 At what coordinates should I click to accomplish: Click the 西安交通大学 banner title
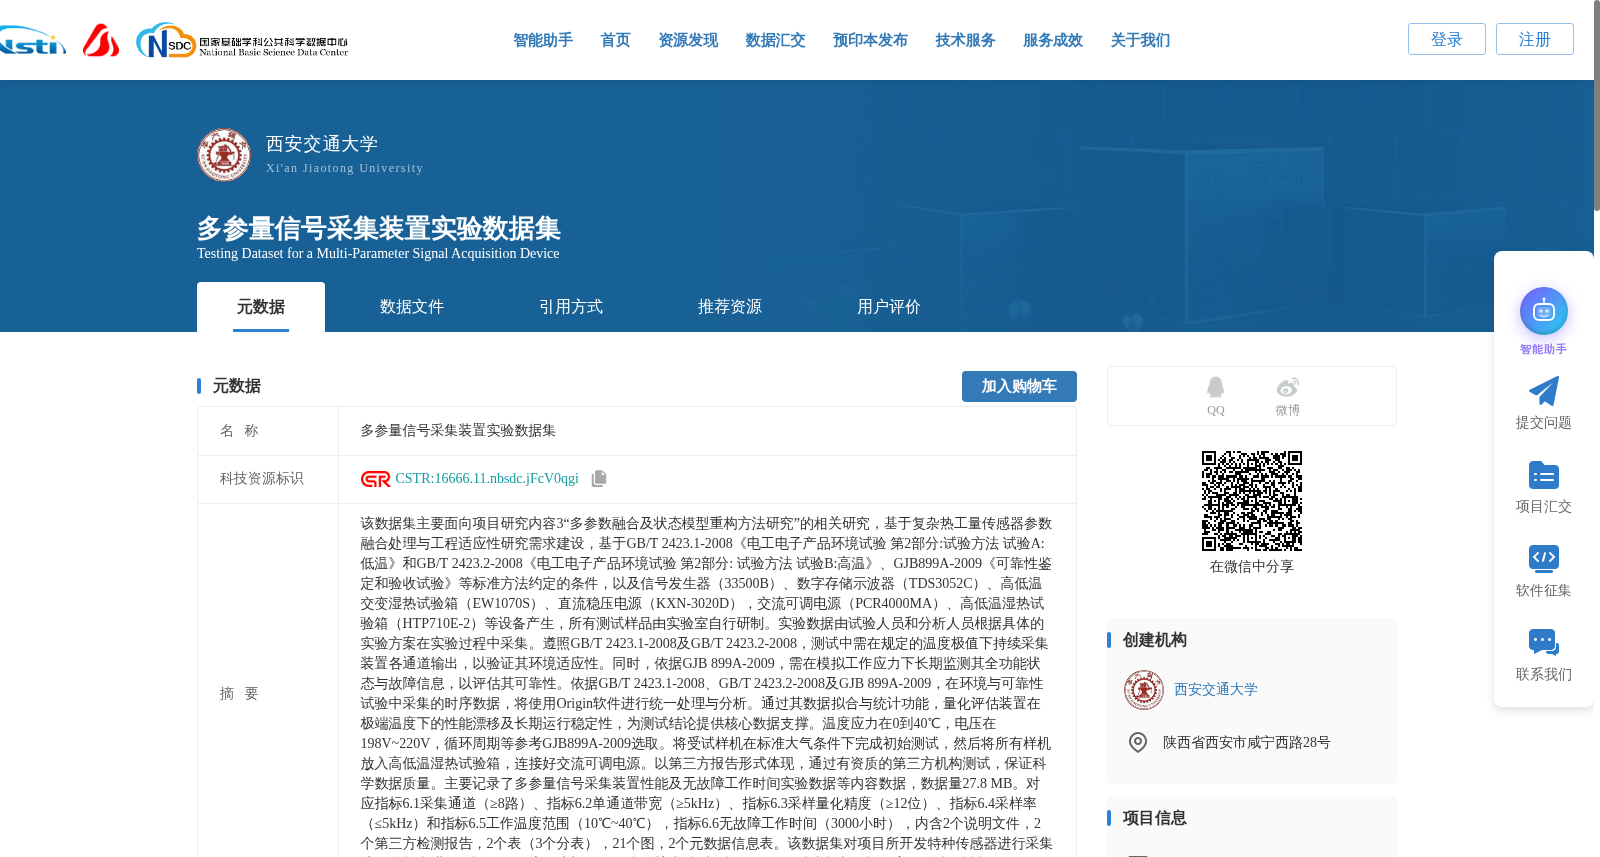322,144
